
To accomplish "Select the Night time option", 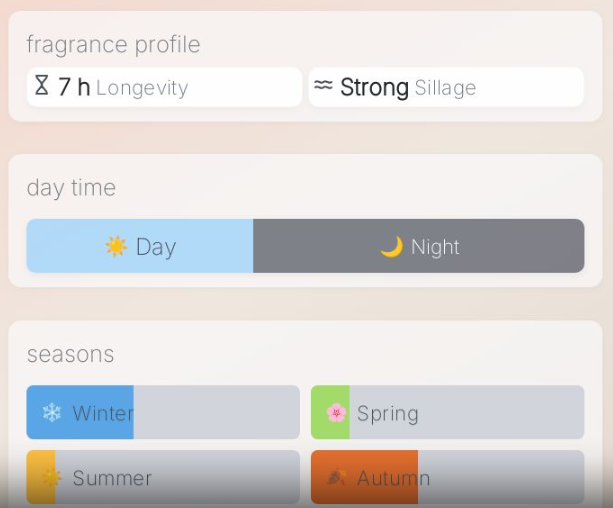I will click(x=419, y=246).
